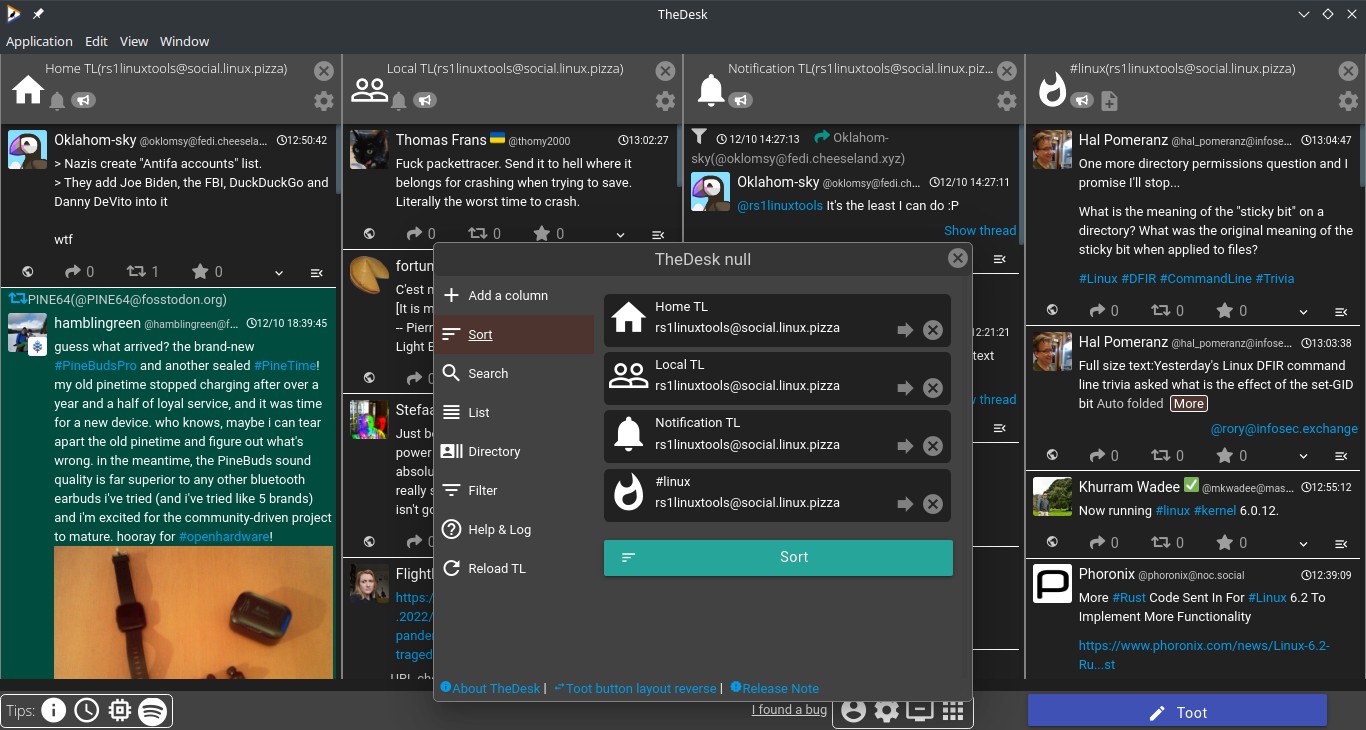Open the View menu

(x=134, y=41)
